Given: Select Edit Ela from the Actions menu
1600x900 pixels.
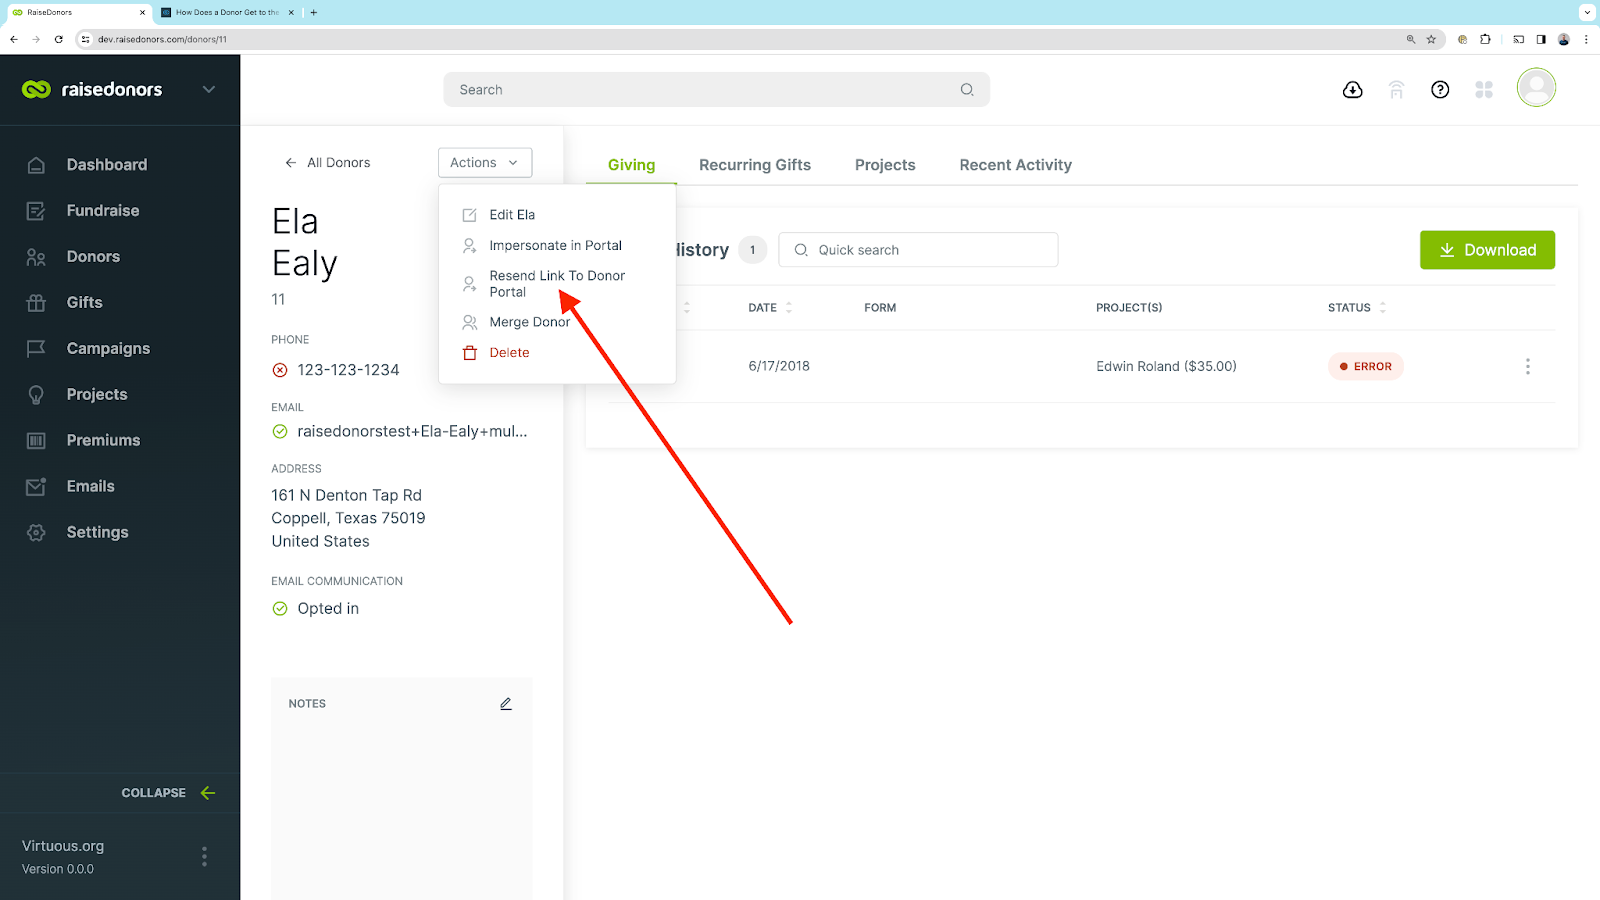Looking at the screenshot, I should pos(512,215).
